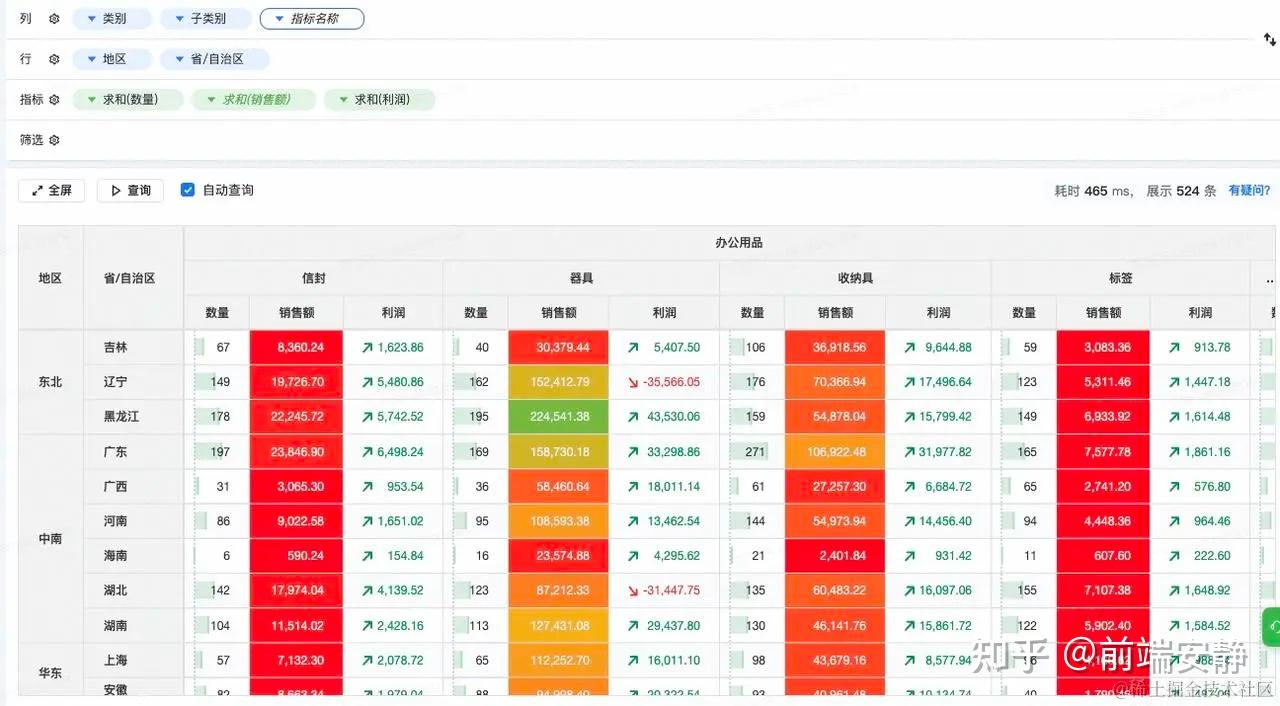The image size is (1280, 706).
Task: Uncheck the 自动查询 checkbox
Action: (x=188, y=189)
